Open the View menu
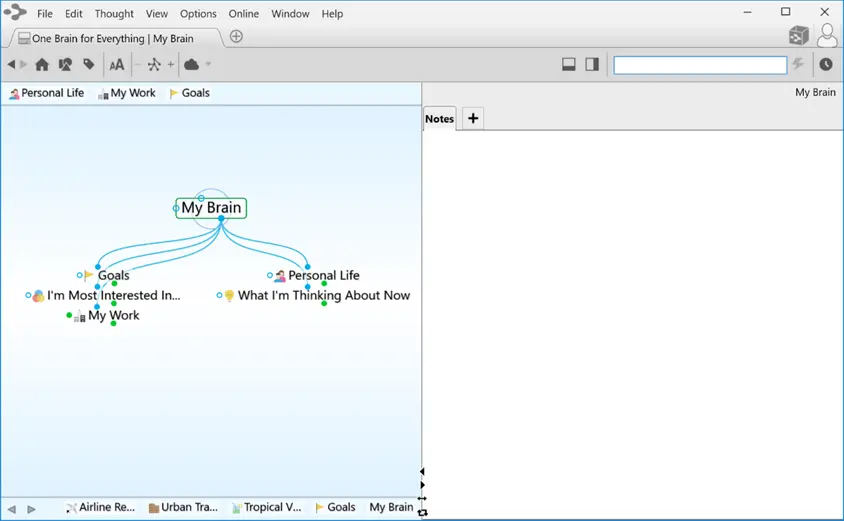This screenshot has height=521, width=844. 157,14
